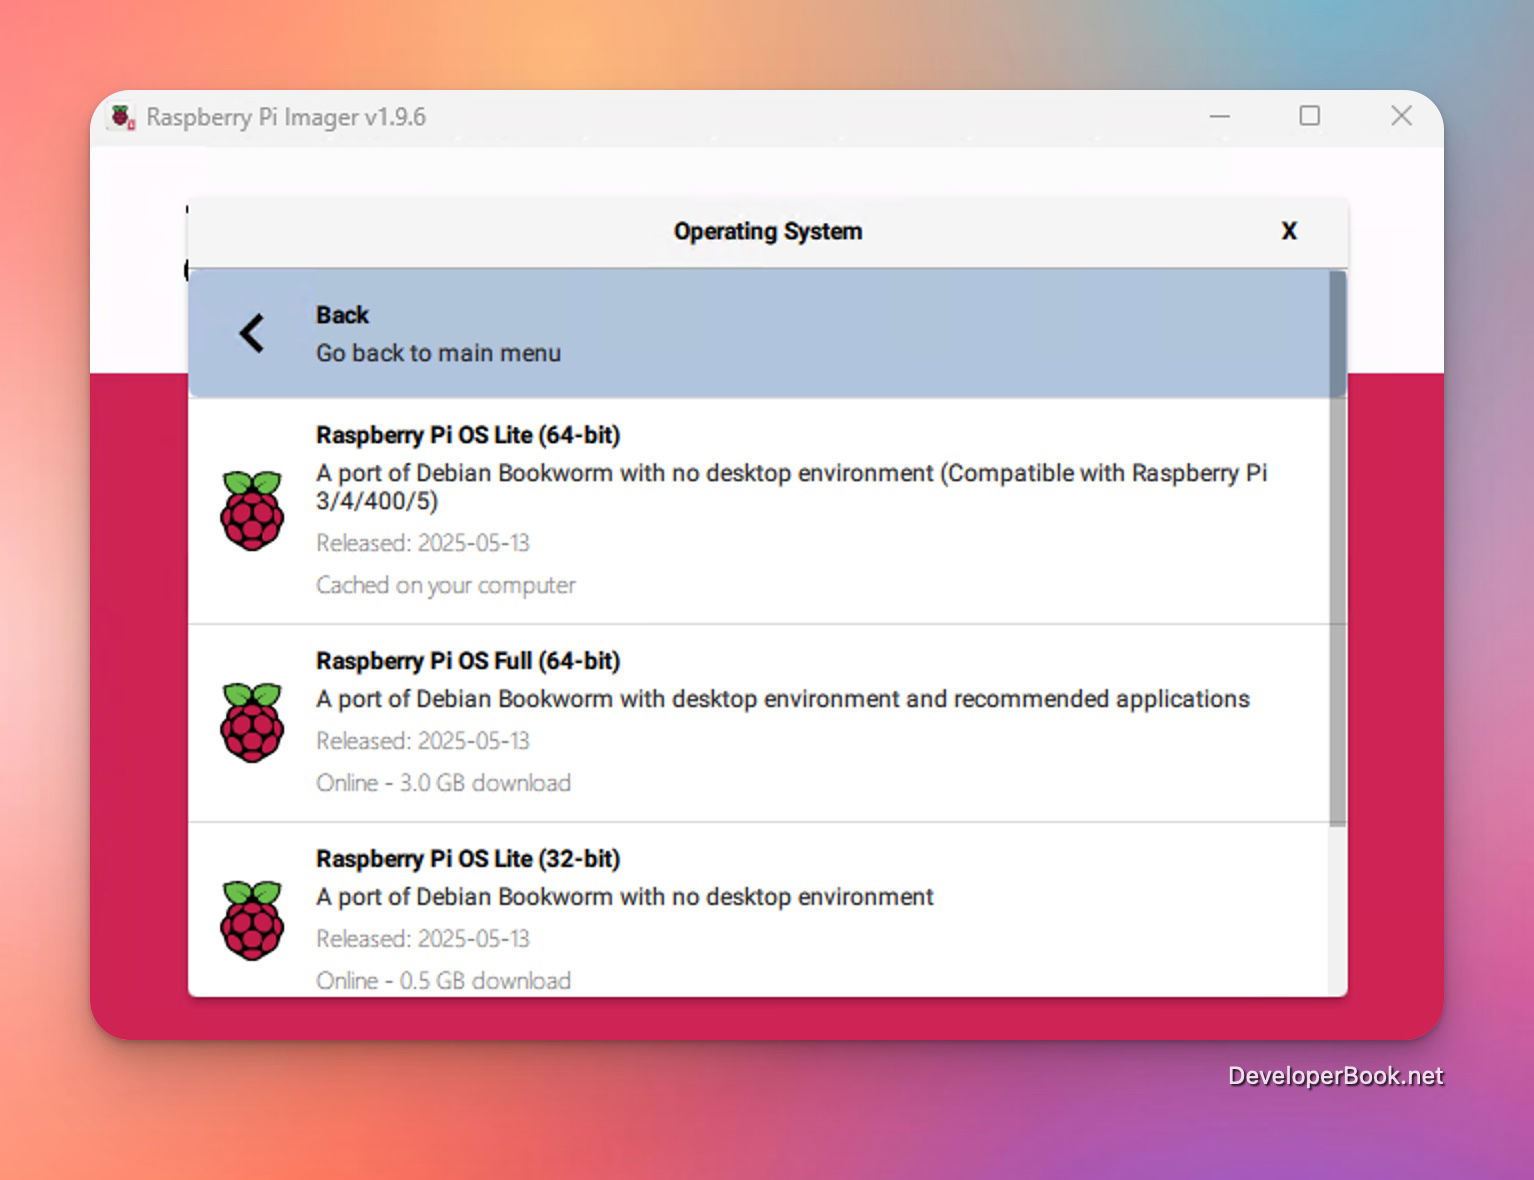Click the Raspberry Pi Imager title bar icon
The width and height of the screenshot is (1534, 1180).
coord(122,117)
